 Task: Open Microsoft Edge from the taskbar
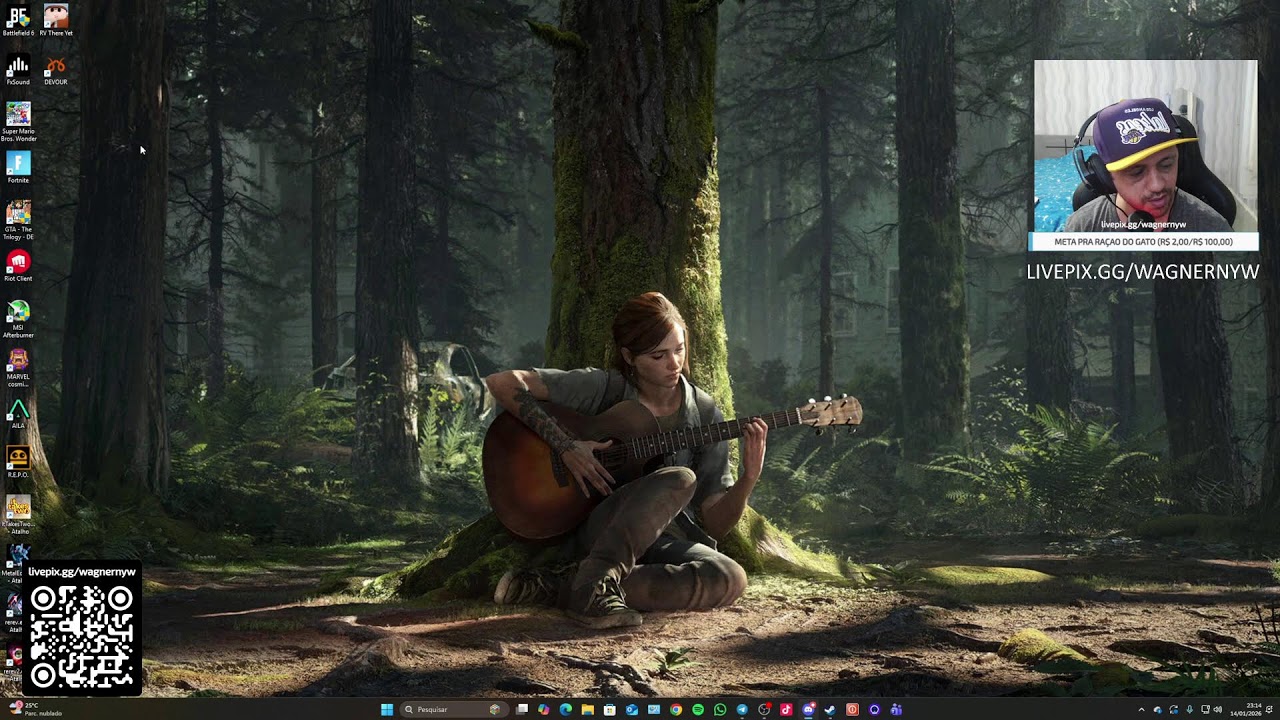click(566, 710)
